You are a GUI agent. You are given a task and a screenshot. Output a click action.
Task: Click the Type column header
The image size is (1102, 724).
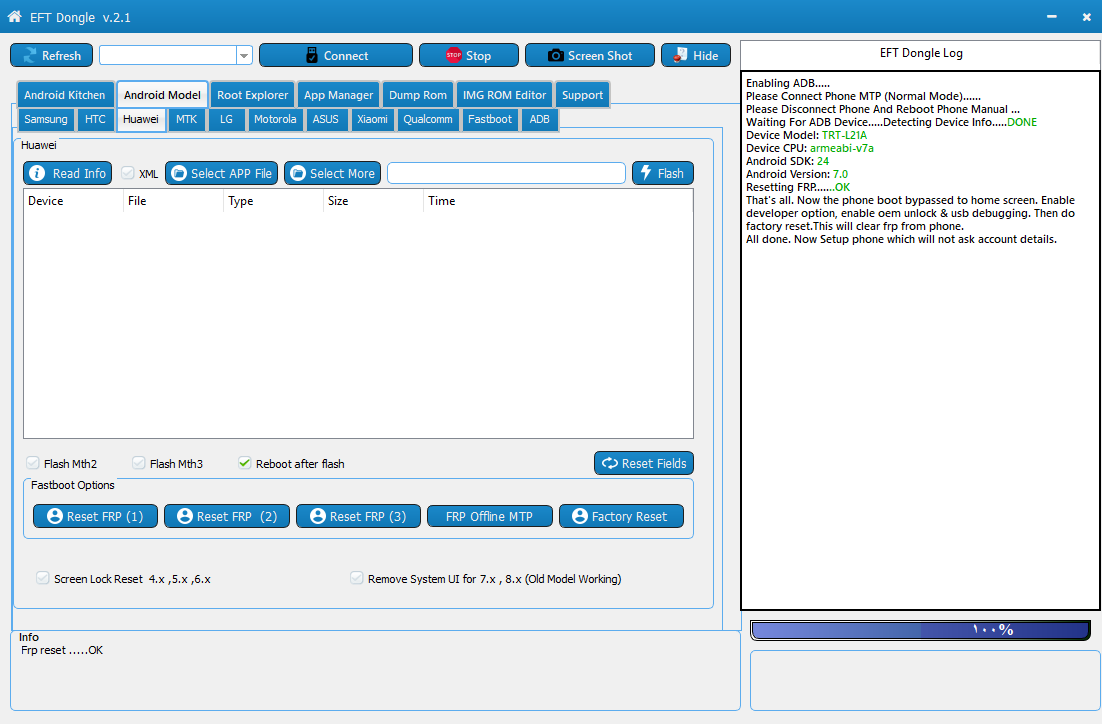(x=273, y=201)
